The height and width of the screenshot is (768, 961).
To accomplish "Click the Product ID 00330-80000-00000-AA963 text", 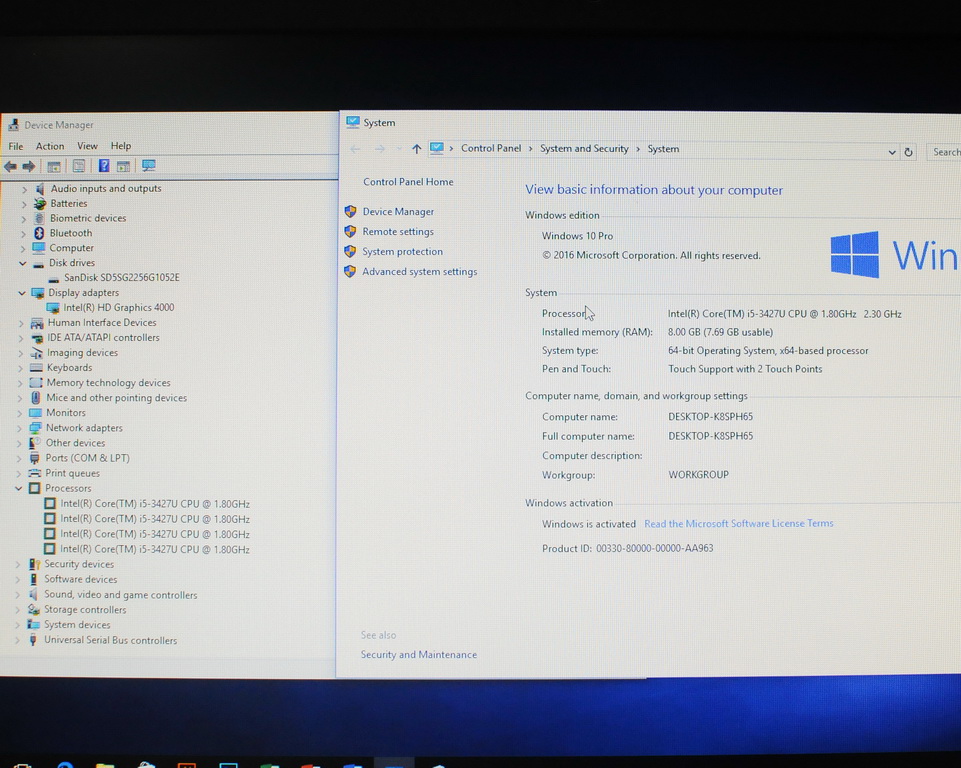I will point(628,549).
